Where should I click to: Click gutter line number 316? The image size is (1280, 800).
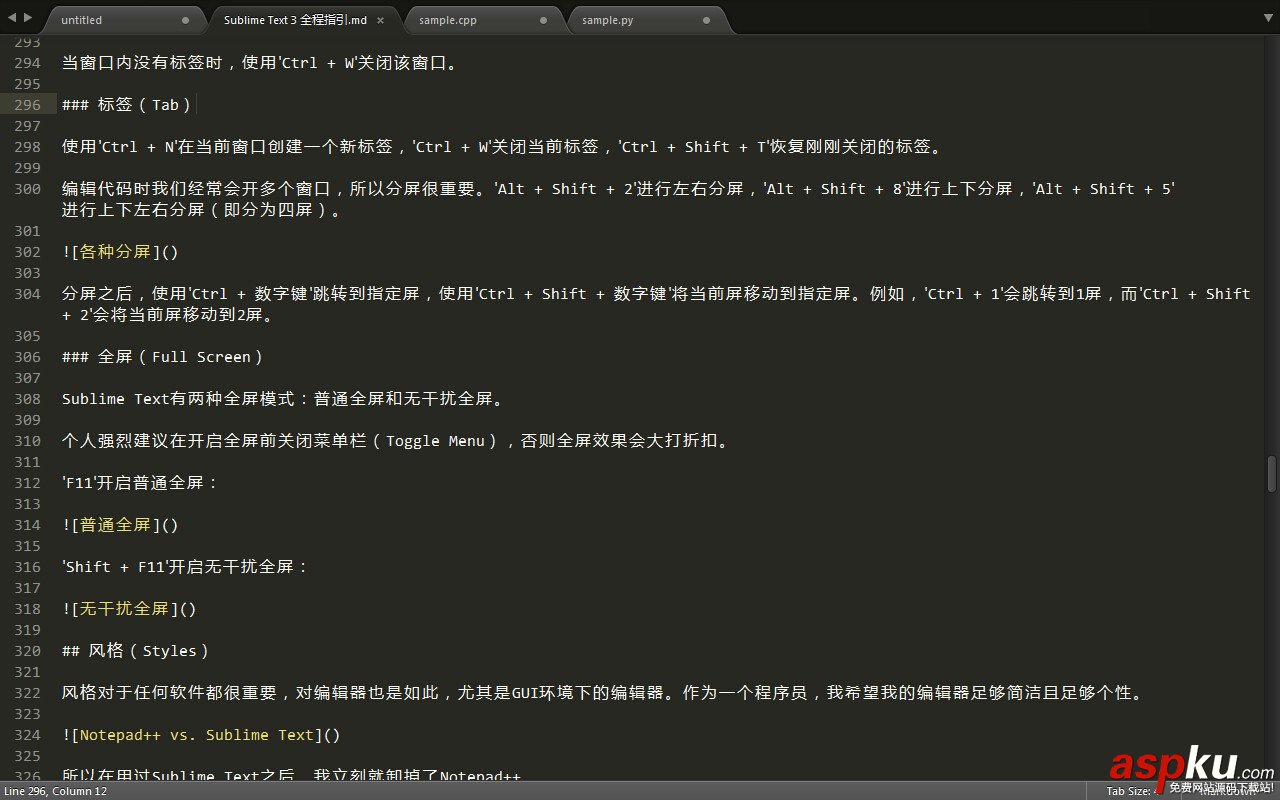point(27,567)
